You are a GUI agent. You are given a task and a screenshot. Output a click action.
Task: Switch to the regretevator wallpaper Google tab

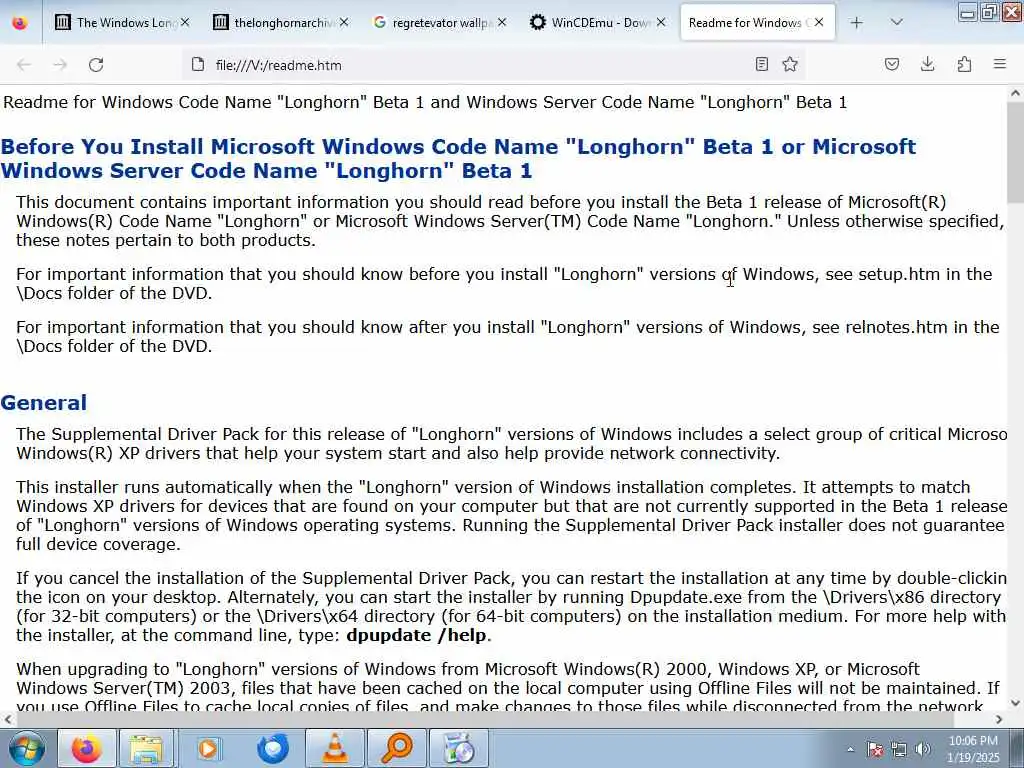pos(440,22)
